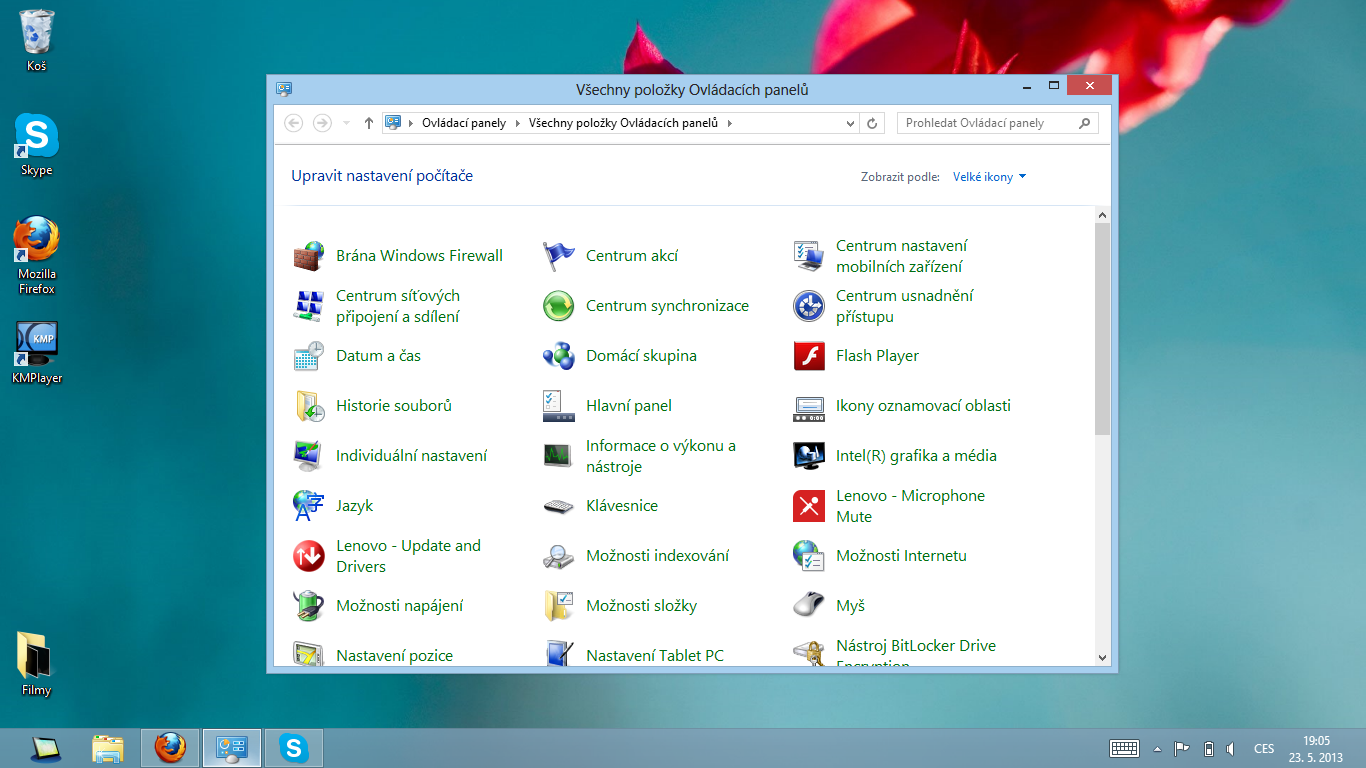
Task: Open the Flash Player icon
Action: pyautogui.click(x=809, y=356)
